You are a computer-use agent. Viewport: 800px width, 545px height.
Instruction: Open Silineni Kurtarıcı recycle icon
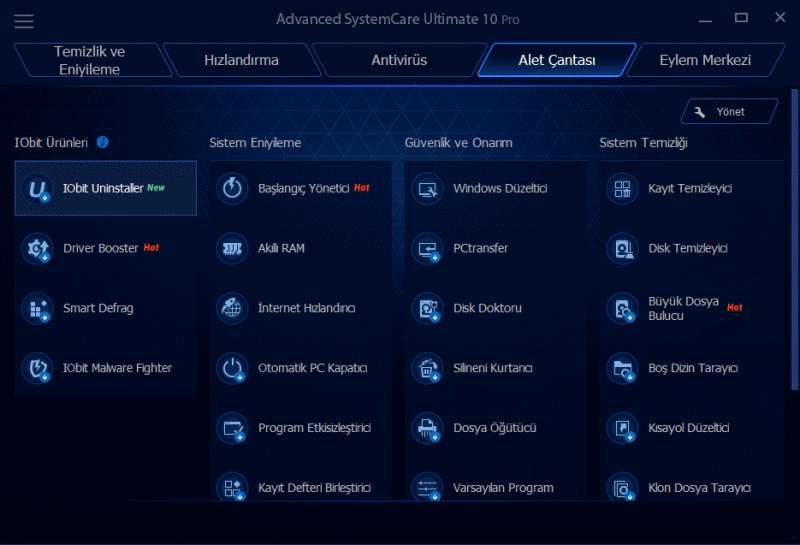427,368
